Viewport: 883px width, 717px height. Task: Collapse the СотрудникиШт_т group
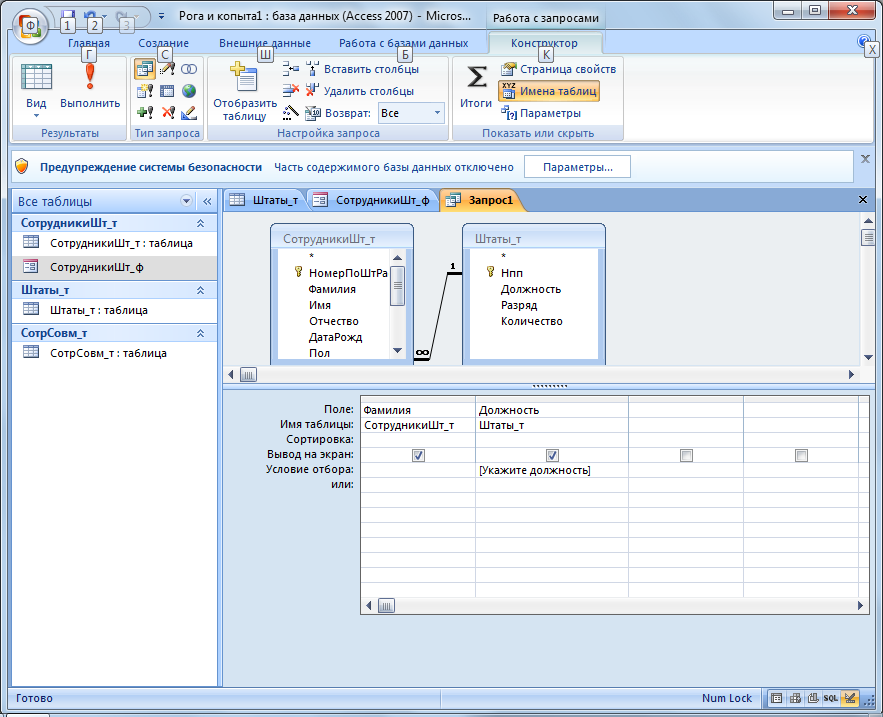200,224
